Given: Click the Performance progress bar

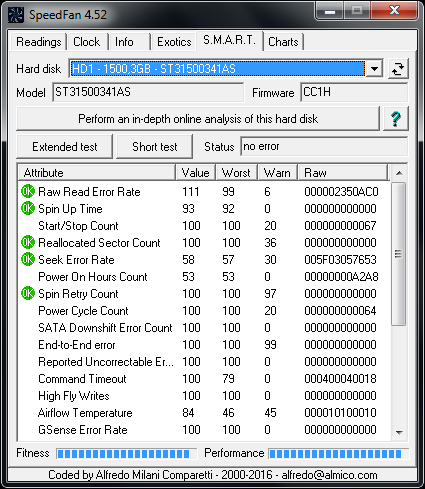Looking at the screenshot, I should [338, 453].
